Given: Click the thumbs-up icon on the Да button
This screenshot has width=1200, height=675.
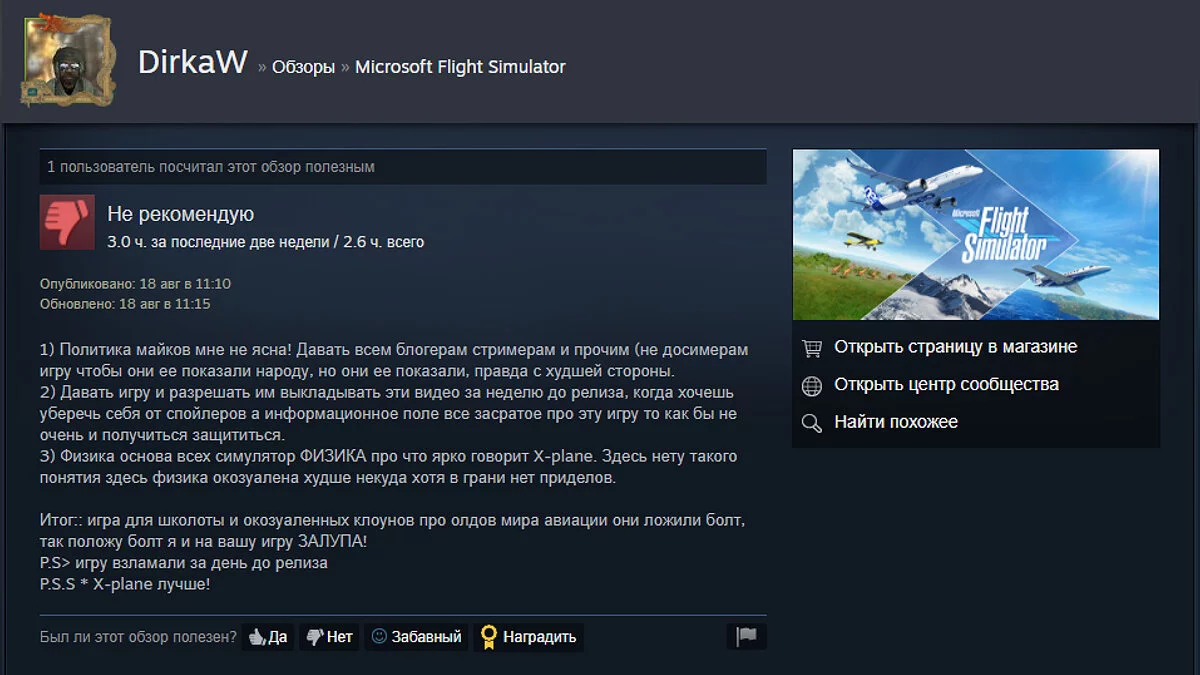Looking at the screenshot, I should pos(257,637).
